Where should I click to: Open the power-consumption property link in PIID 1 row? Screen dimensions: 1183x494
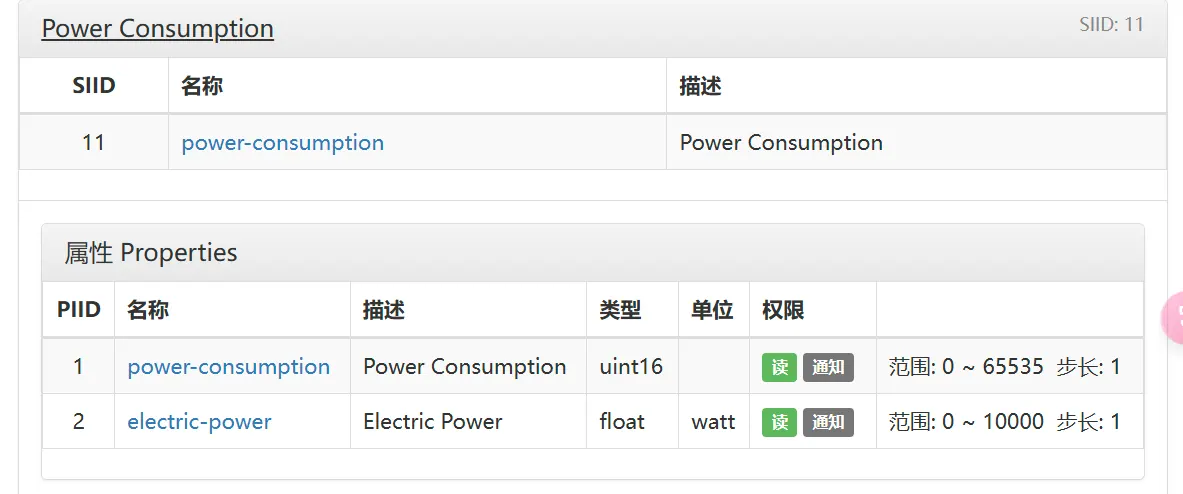[x=228, y=367]
